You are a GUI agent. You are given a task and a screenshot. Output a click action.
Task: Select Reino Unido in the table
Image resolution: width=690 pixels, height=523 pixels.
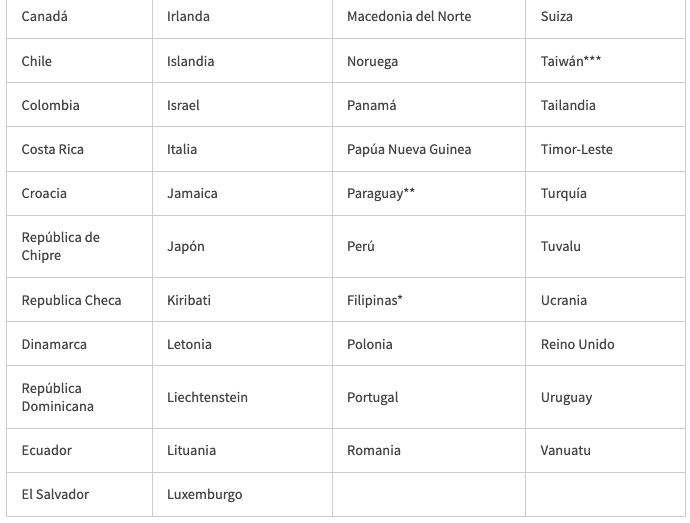(x=578, y=344)
